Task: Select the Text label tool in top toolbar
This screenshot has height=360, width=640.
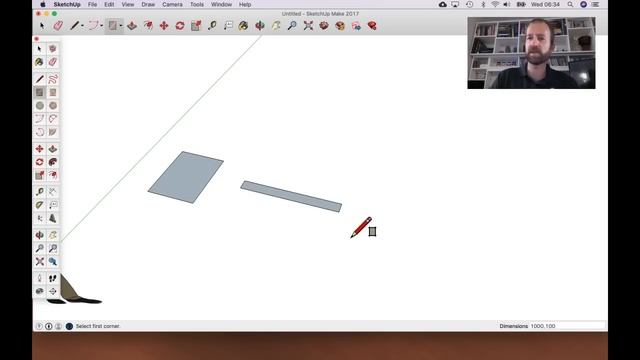Action: [228, 26]
